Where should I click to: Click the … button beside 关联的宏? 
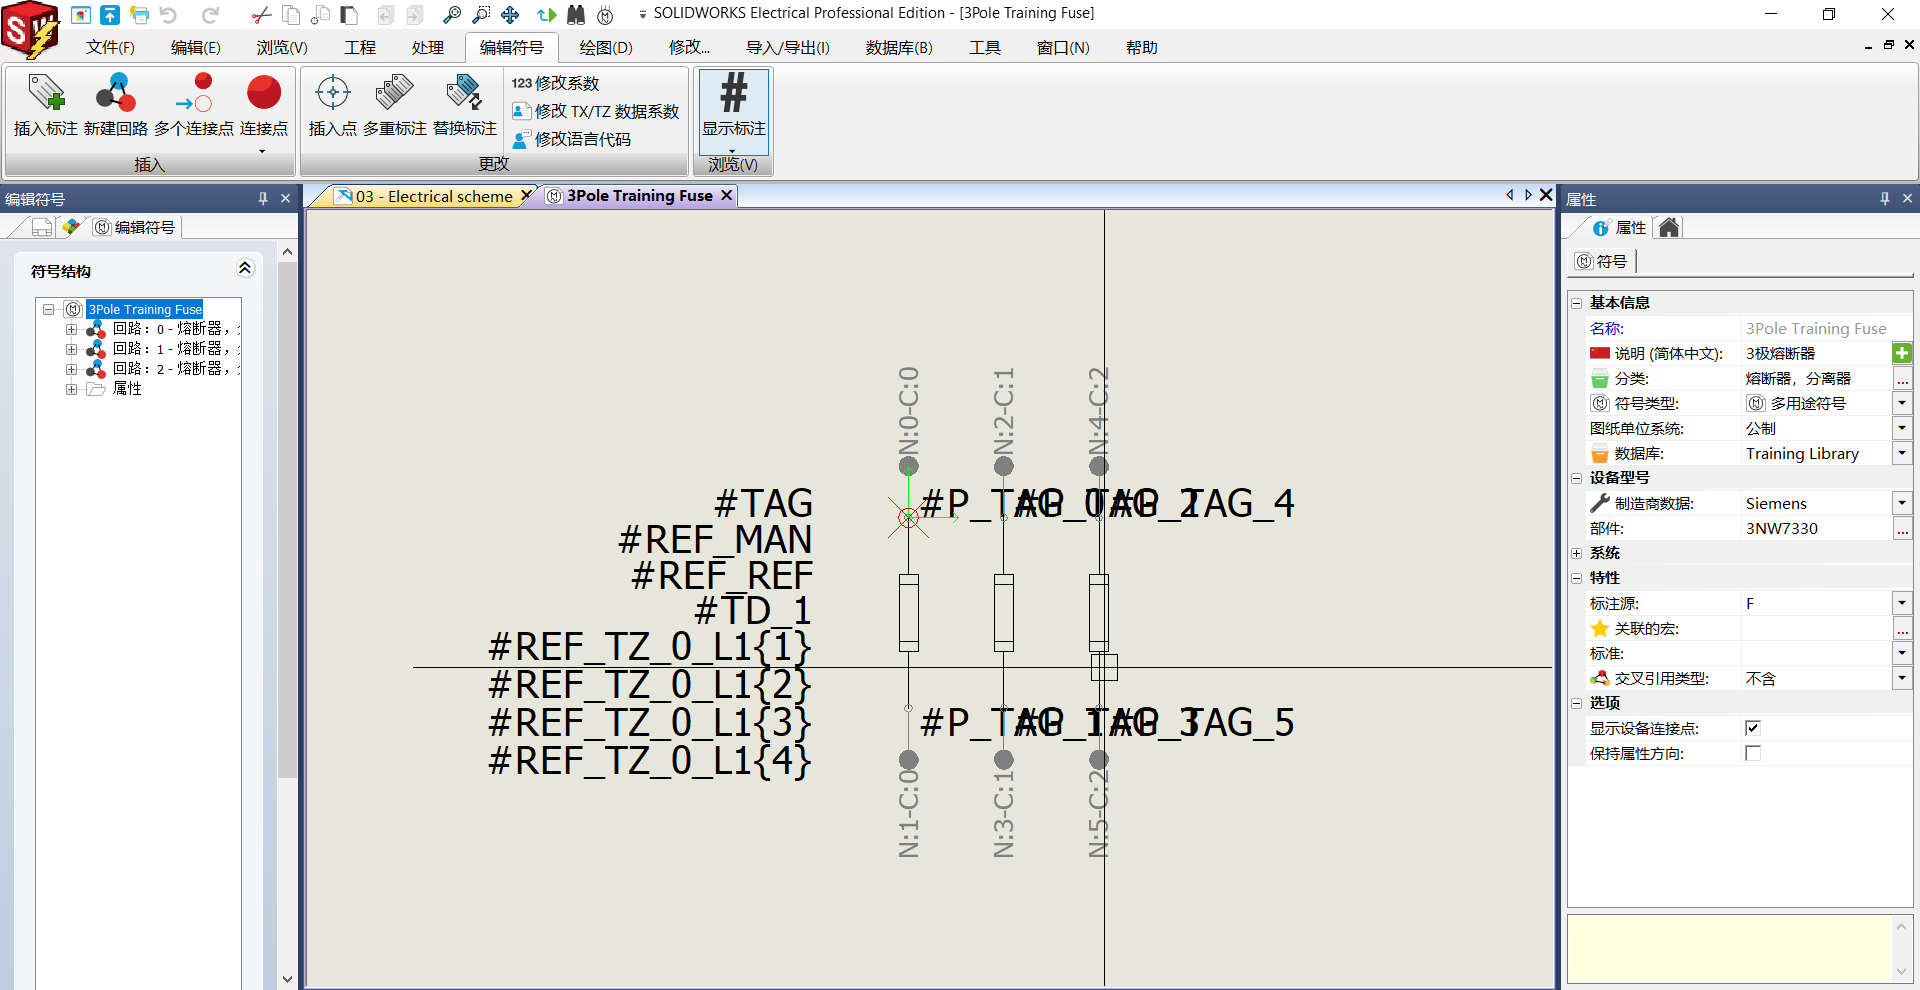click(x=1902, y=628)
